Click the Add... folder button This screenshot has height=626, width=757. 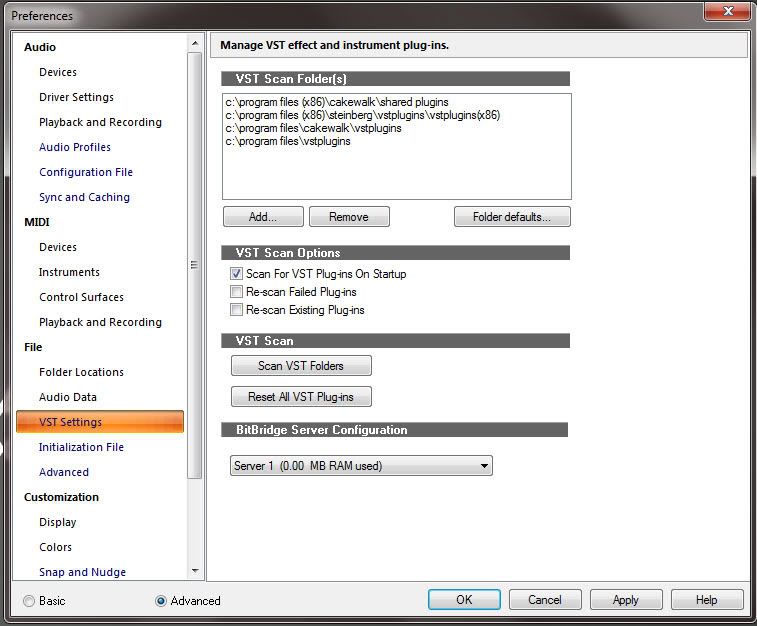point(263,217)
